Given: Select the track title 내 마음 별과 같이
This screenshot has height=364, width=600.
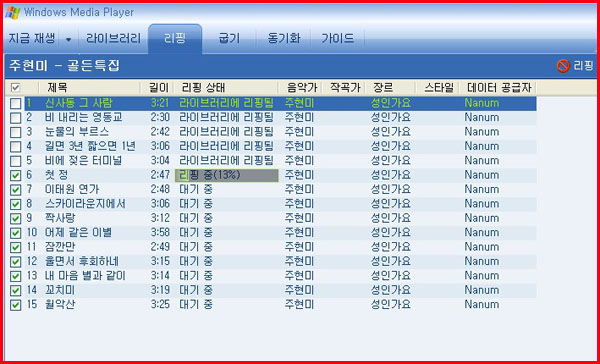Looking at the screenshot, I should click(85, 276).
